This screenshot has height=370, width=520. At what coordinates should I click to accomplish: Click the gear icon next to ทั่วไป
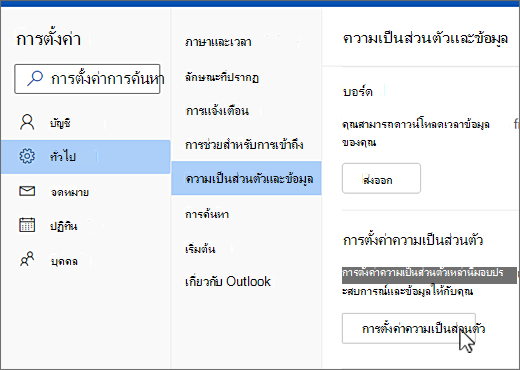(x=27, y=156)
